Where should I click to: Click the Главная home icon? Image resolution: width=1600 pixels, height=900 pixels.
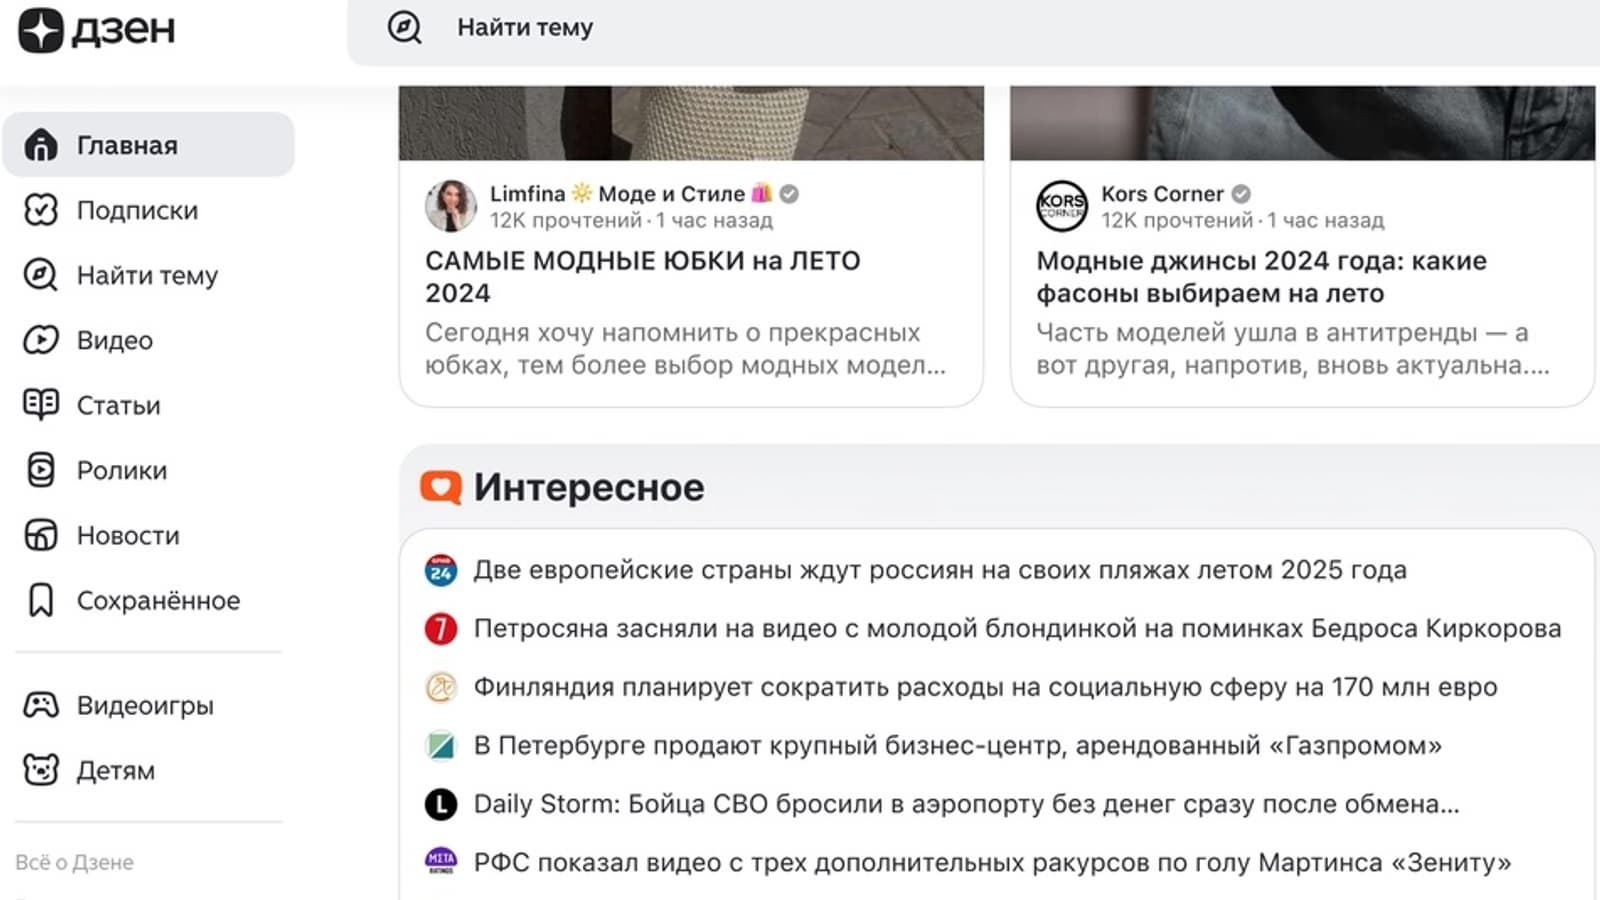tap(41, 145)
